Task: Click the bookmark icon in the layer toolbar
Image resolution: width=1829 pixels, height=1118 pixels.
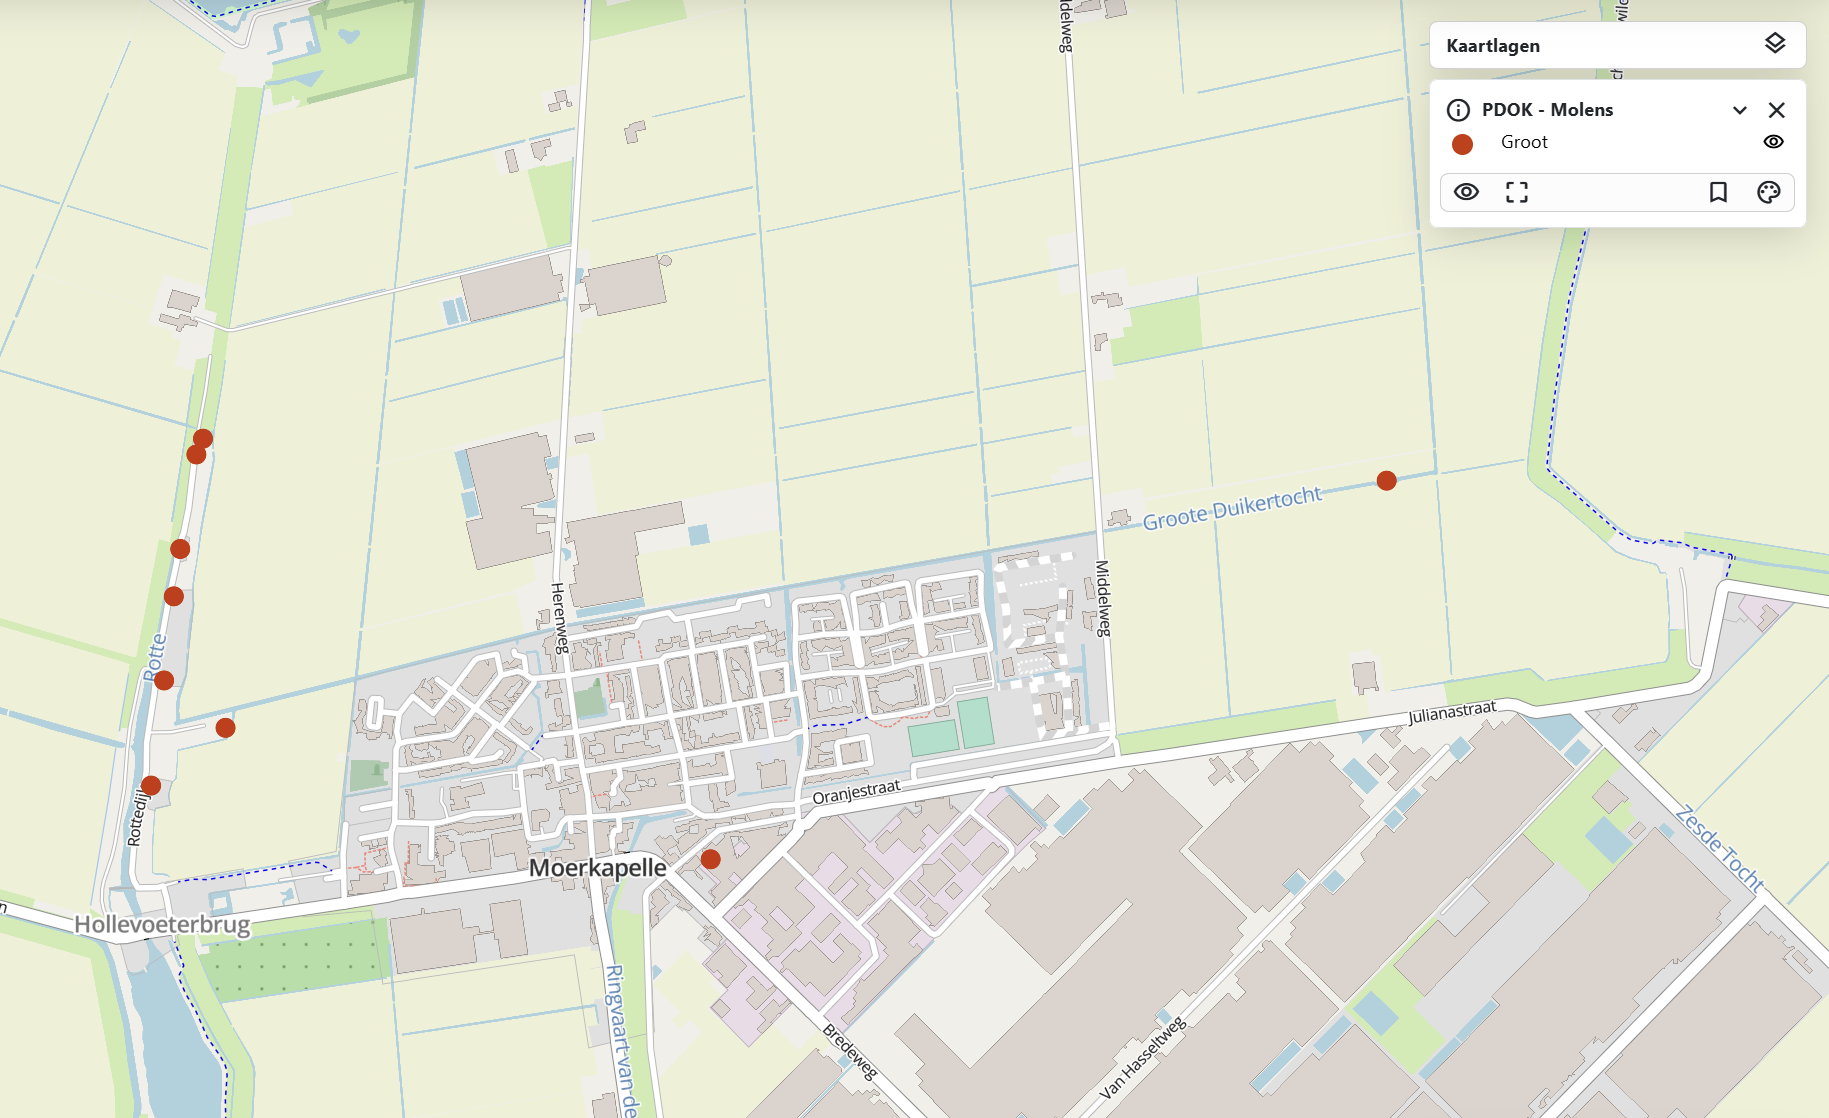Action: point(1718,192)
